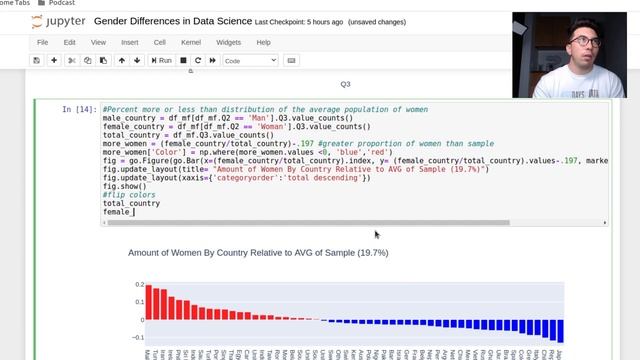Click the Last Checkpoint text

[x=299, y=22]
